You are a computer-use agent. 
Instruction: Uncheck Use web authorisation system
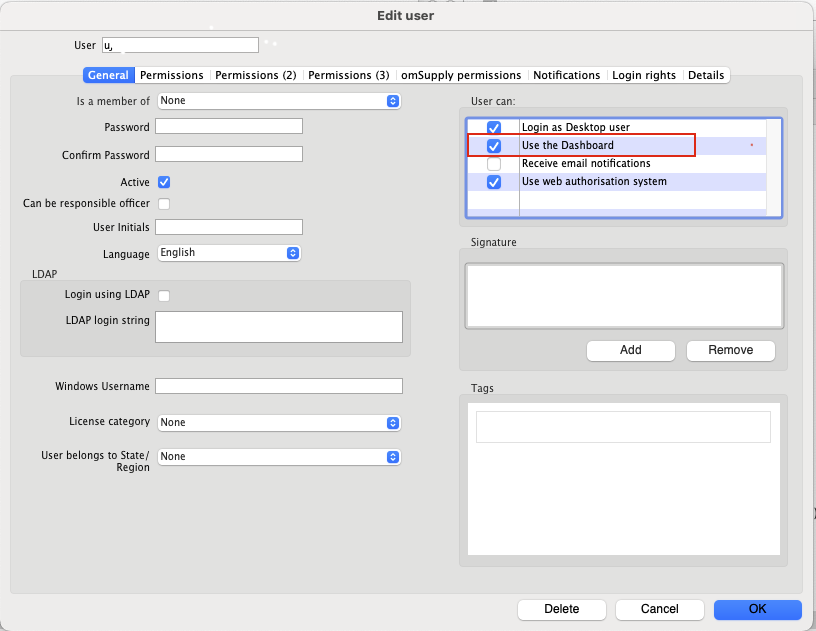(x=494, y=182)
